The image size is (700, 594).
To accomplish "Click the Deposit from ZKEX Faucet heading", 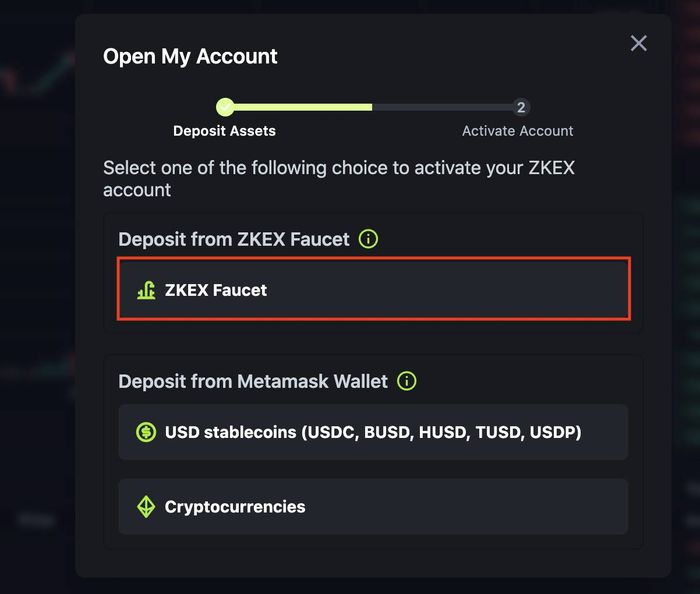I will 233,239.
